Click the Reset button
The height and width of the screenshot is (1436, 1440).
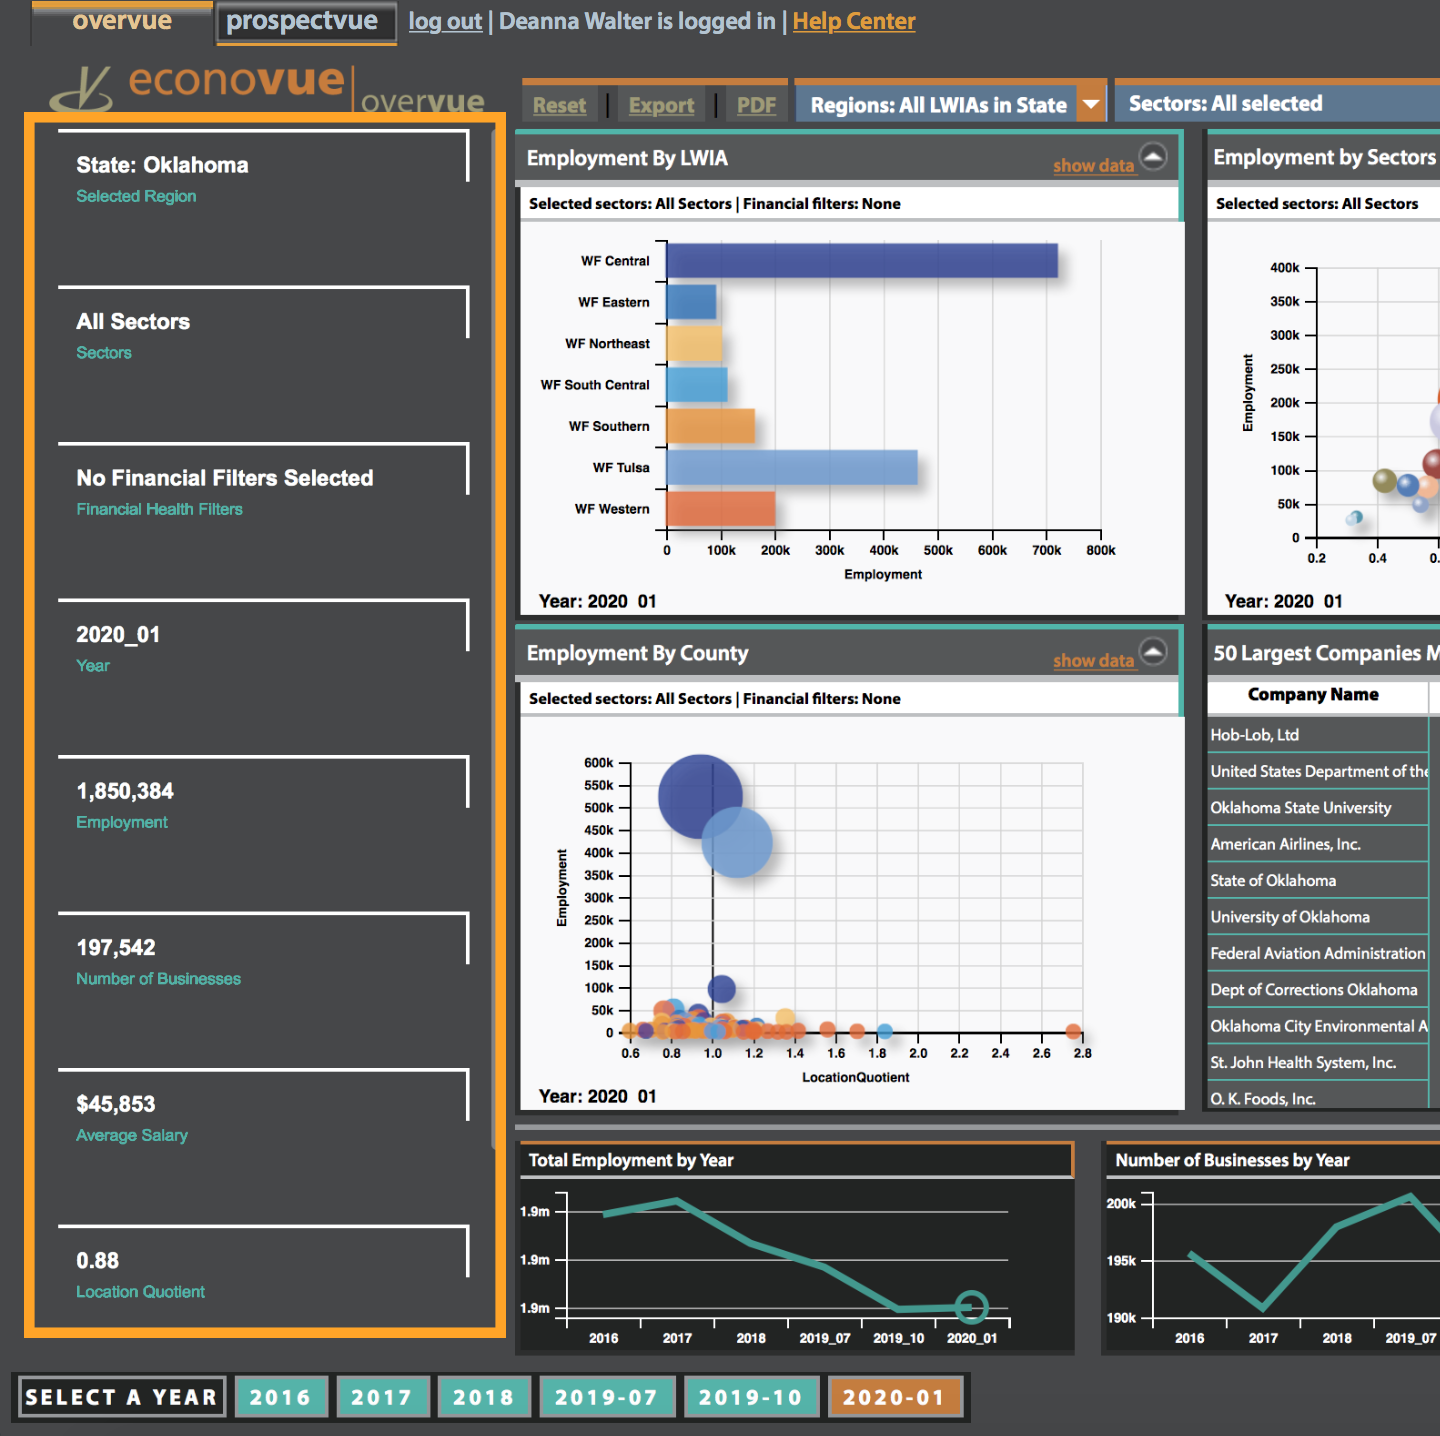tap(559, 103)
